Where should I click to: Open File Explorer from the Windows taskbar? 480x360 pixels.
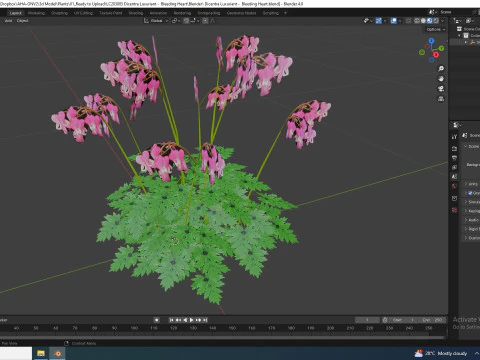(x=41, y=353)
